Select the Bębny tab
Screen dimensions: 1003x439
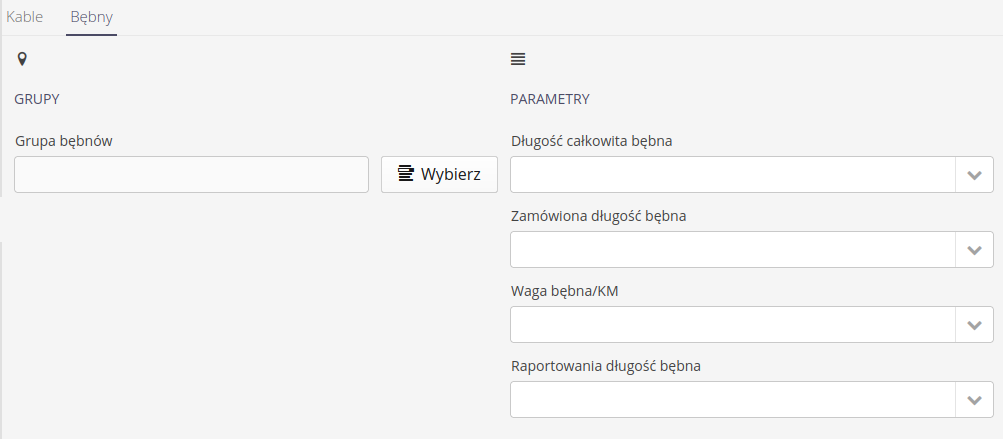(x=91, y=18)
